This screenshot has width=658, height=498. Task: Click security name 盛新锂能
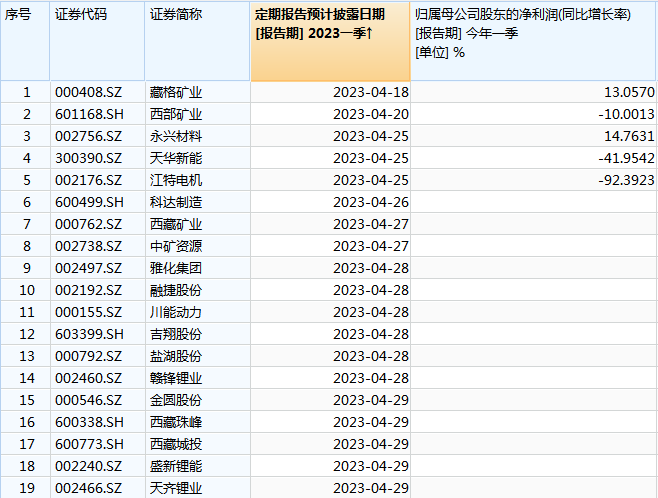(176, 466)
